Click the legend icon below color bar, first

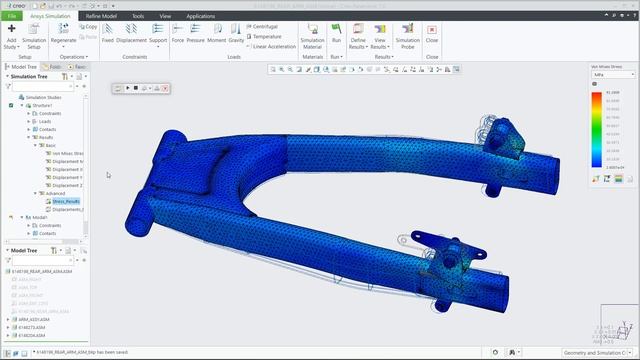click(596, 179)
